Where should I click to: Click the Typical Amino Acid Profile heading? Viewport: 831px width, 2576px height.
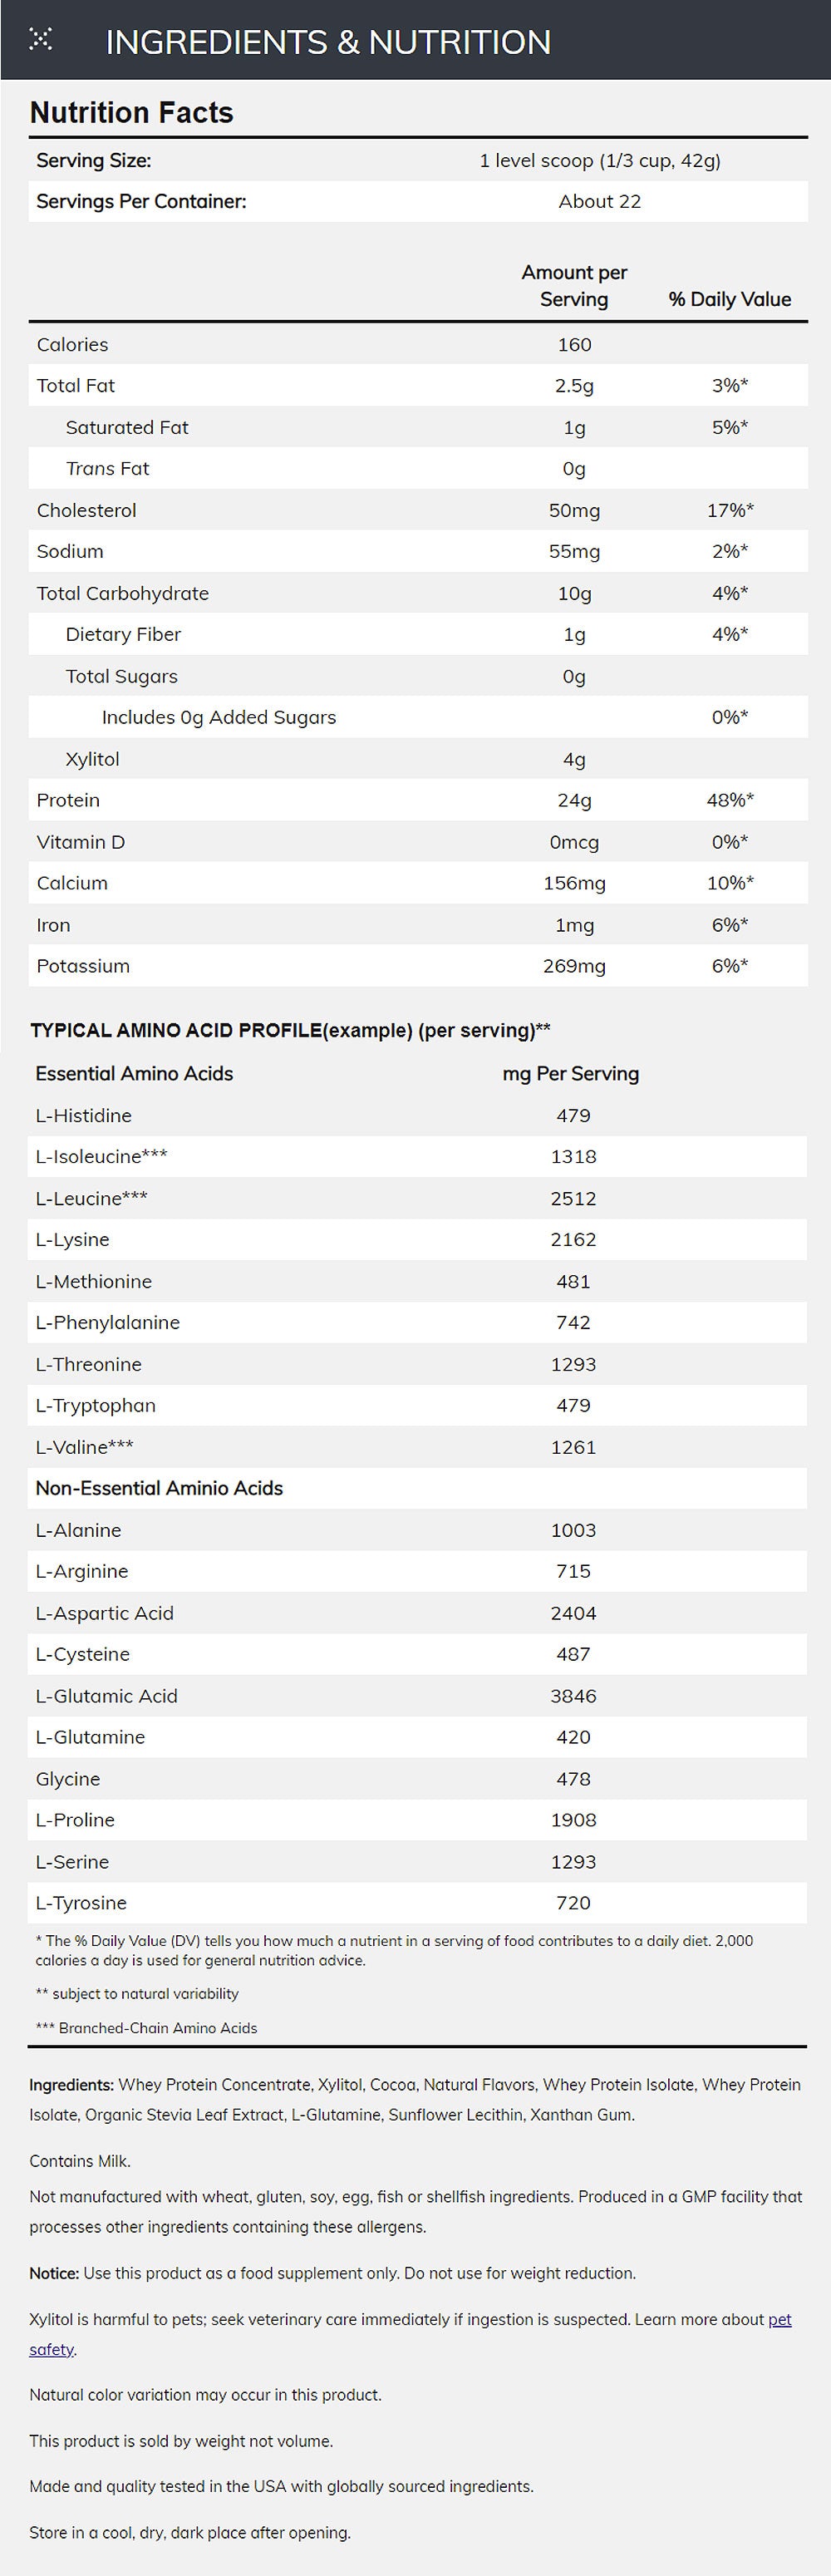(290, 1030)
